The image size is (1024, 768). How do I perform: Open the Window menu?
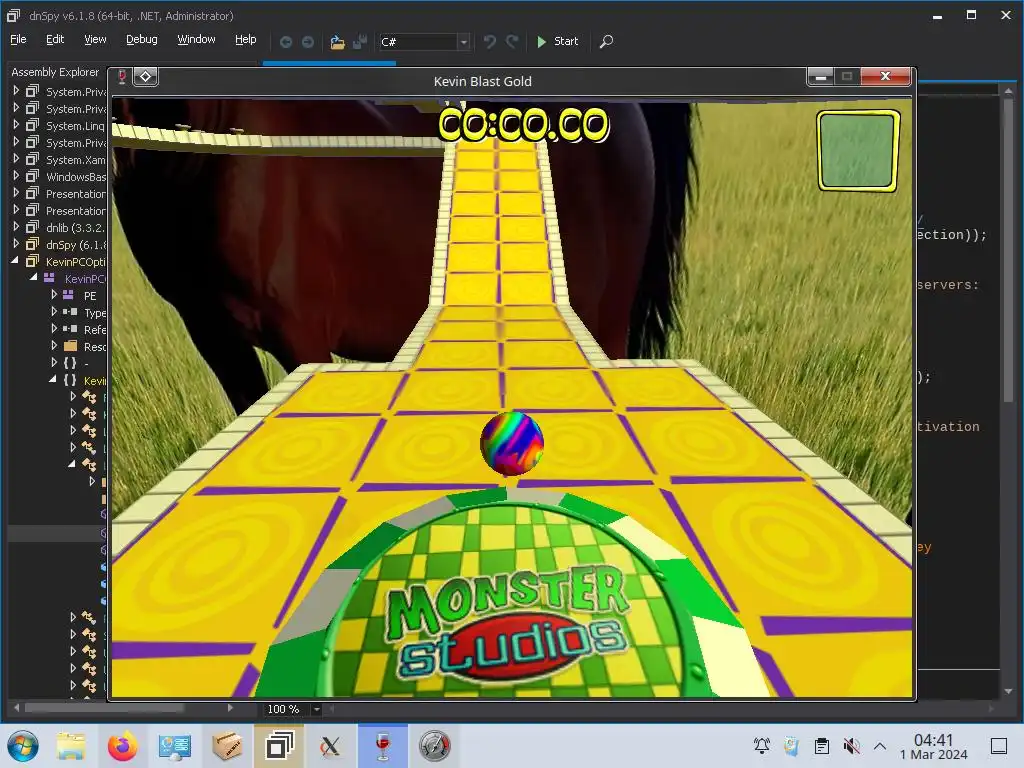pyautogui.click(x=196, y=40)
